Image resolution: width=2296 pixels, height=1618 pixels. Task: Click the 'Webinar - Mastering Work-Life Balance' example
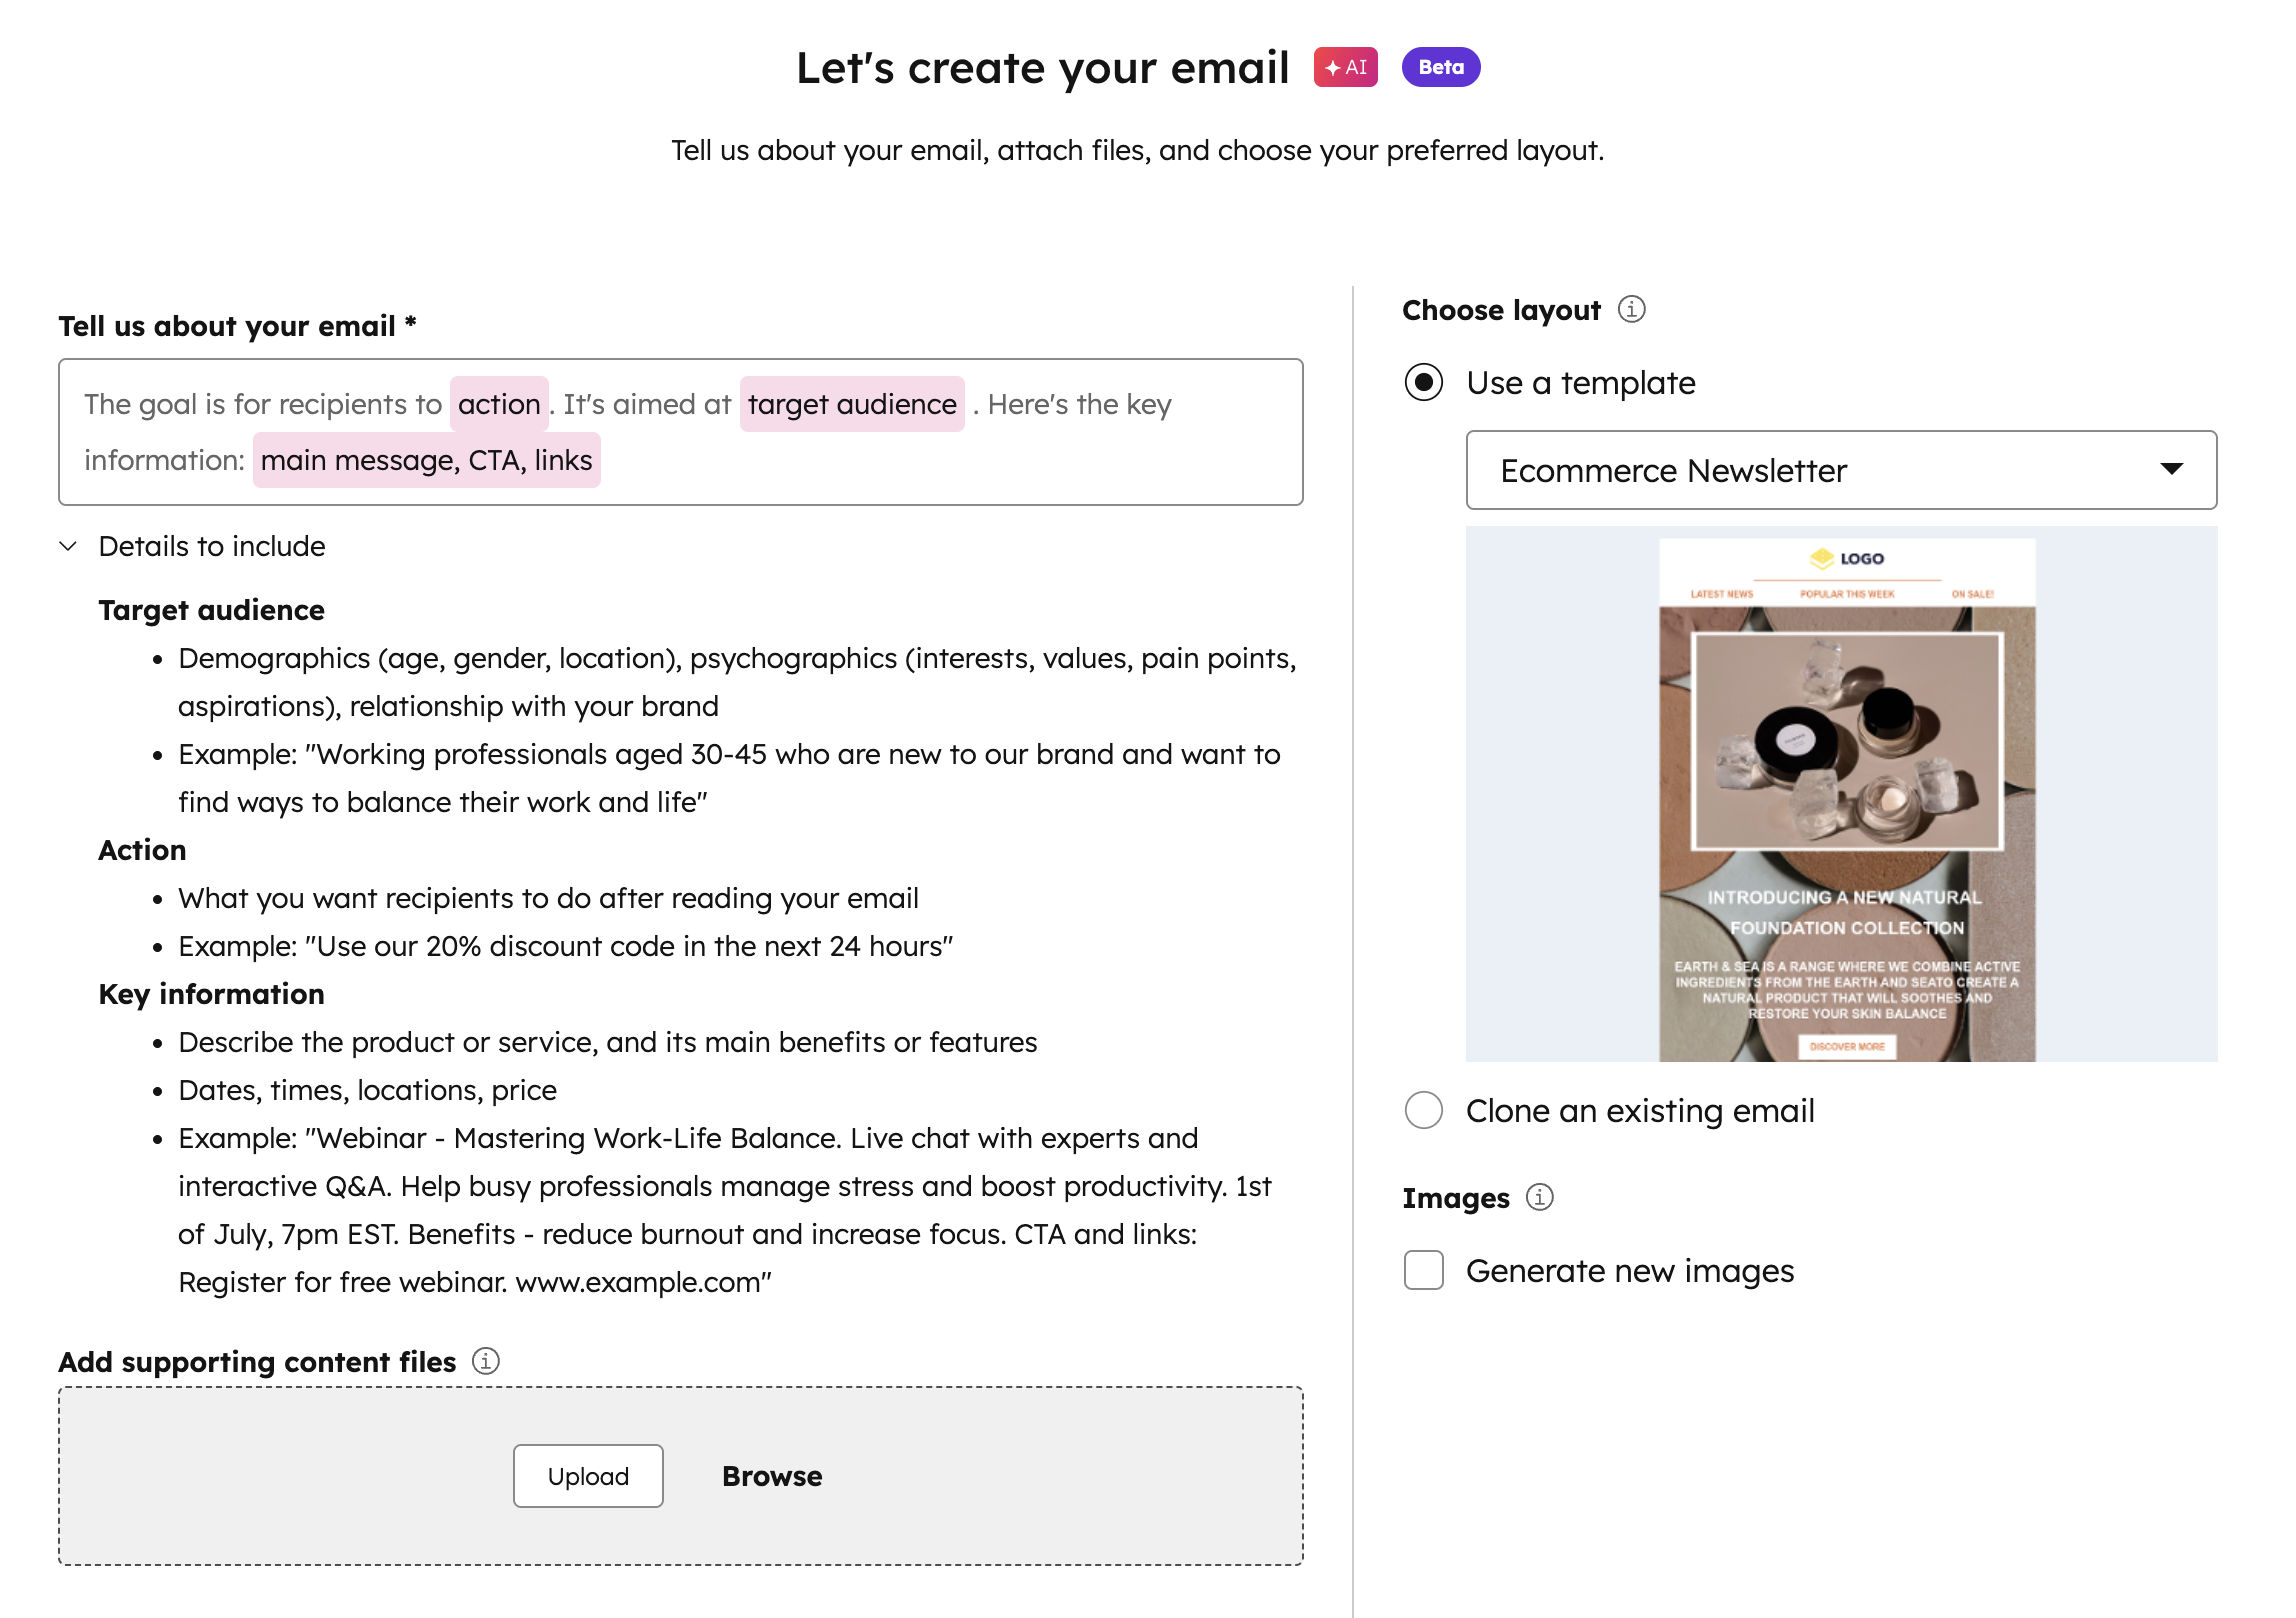pos(725,1210)
